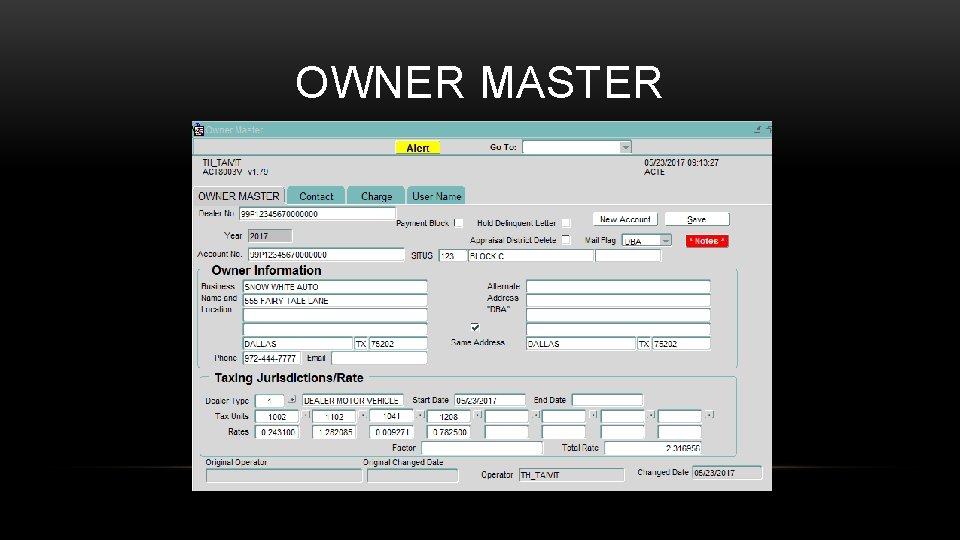Image resolution: width=960 pixels, height=540 pixels.
Task: Click the SITUS number field 123
Action: pos(452,256)
